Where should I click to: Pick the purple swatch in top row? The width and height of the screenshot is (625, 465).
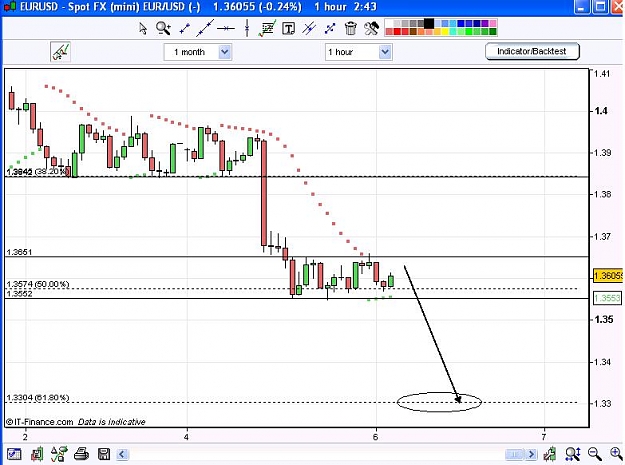(x=485, y=24)
